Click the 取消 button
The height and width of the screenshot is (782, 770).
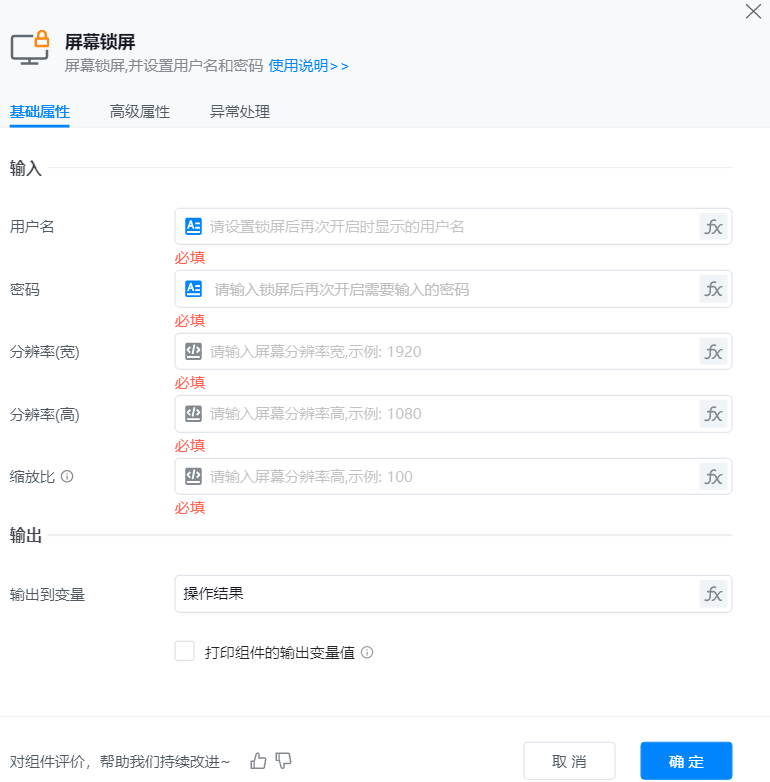(x=569, y=761)
